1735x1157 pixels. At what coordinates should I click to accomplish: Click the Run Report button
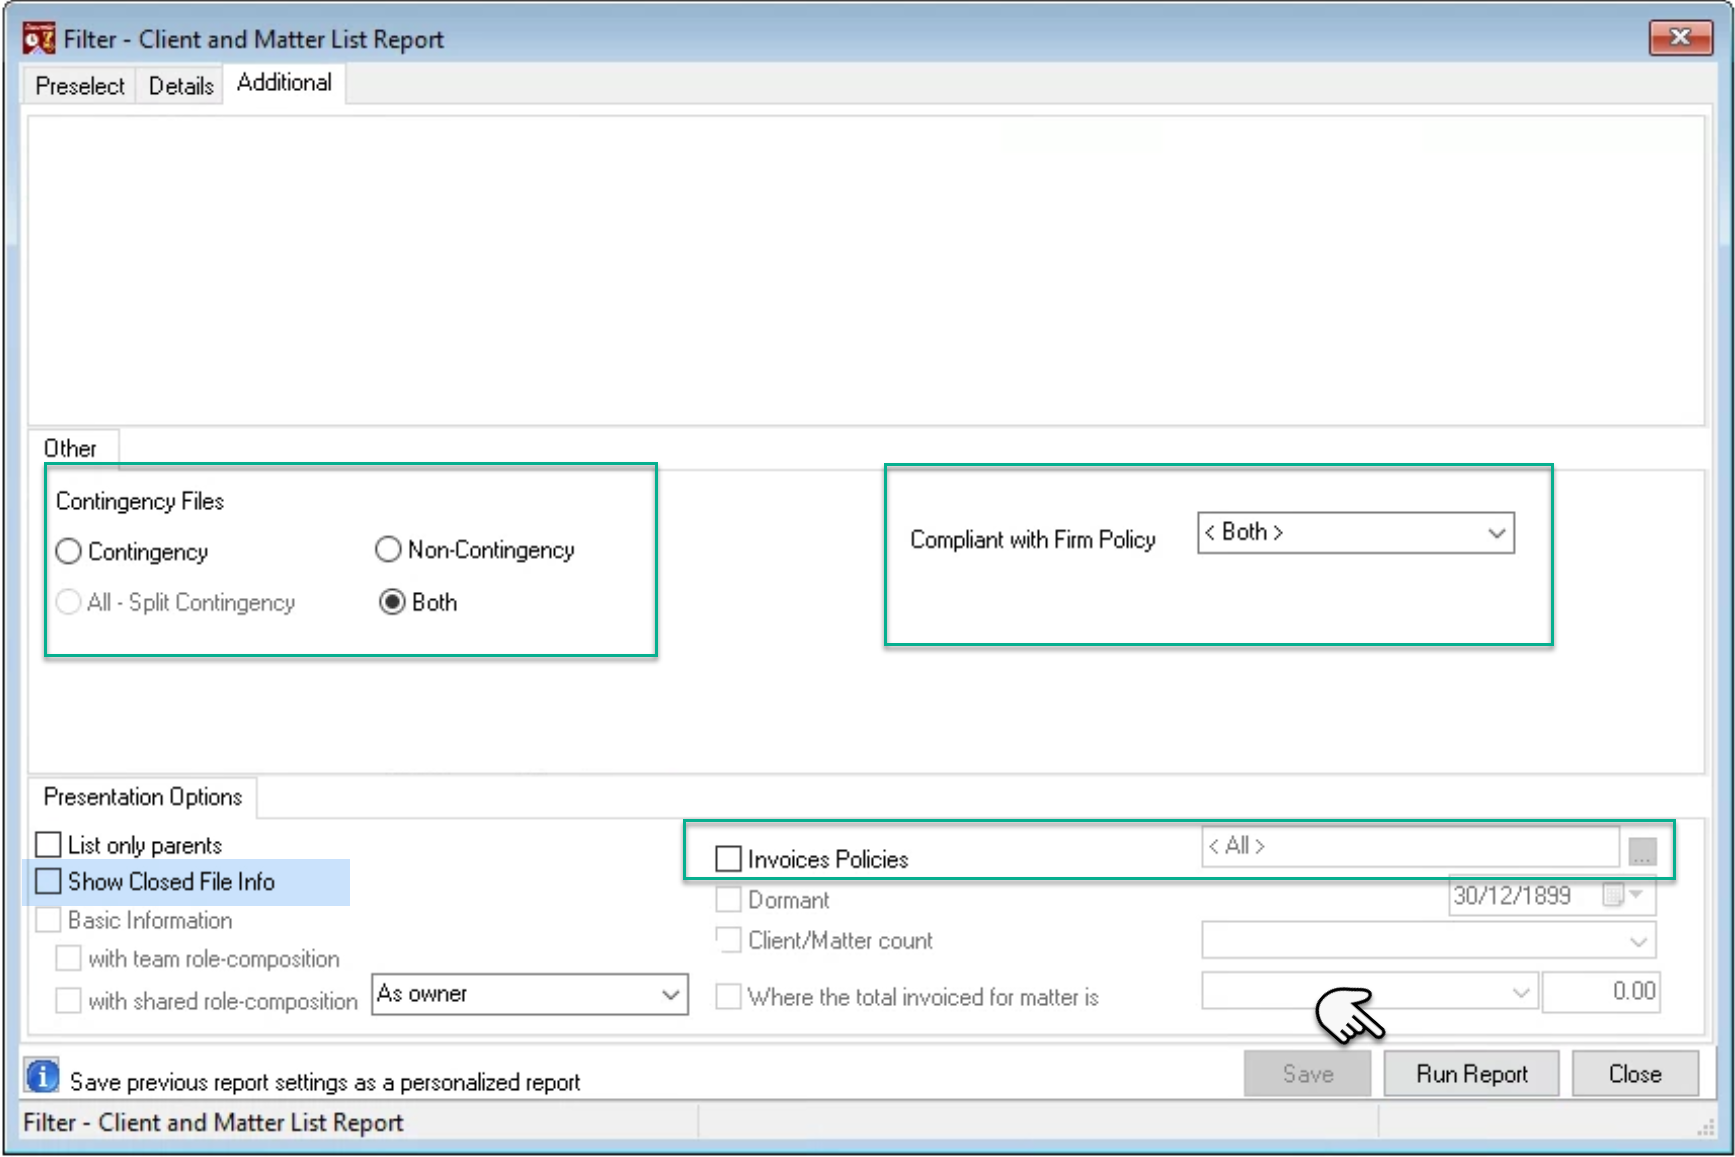[x=1471, y=1074]
